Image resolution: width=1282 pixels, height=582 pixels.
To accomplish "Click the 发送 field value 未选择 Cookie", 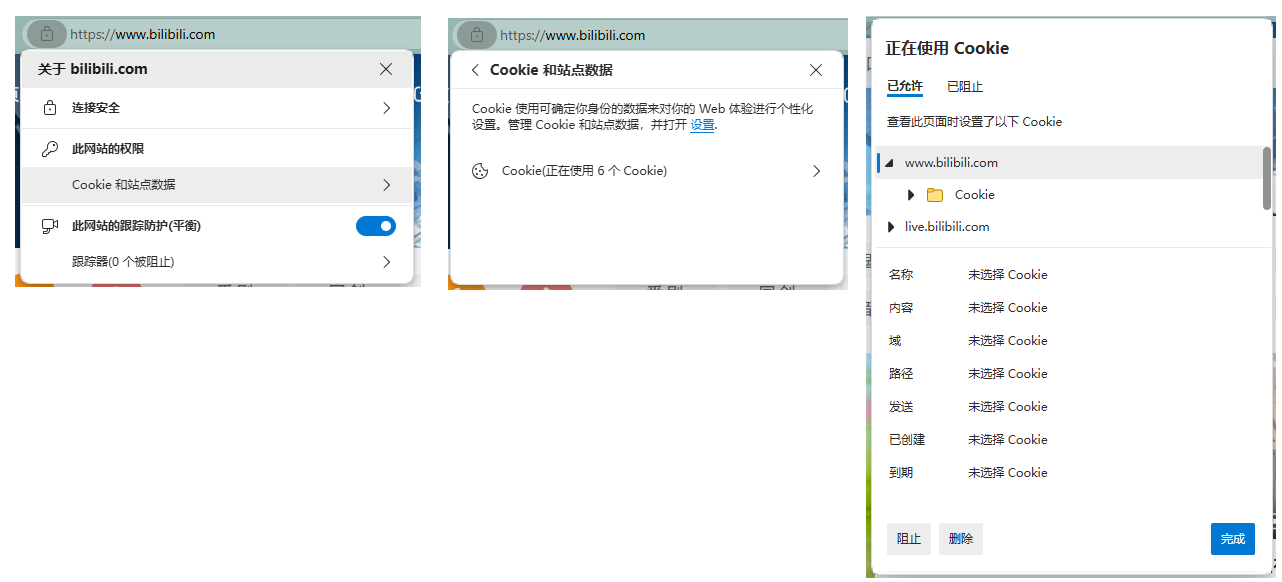I will 1008,407.
